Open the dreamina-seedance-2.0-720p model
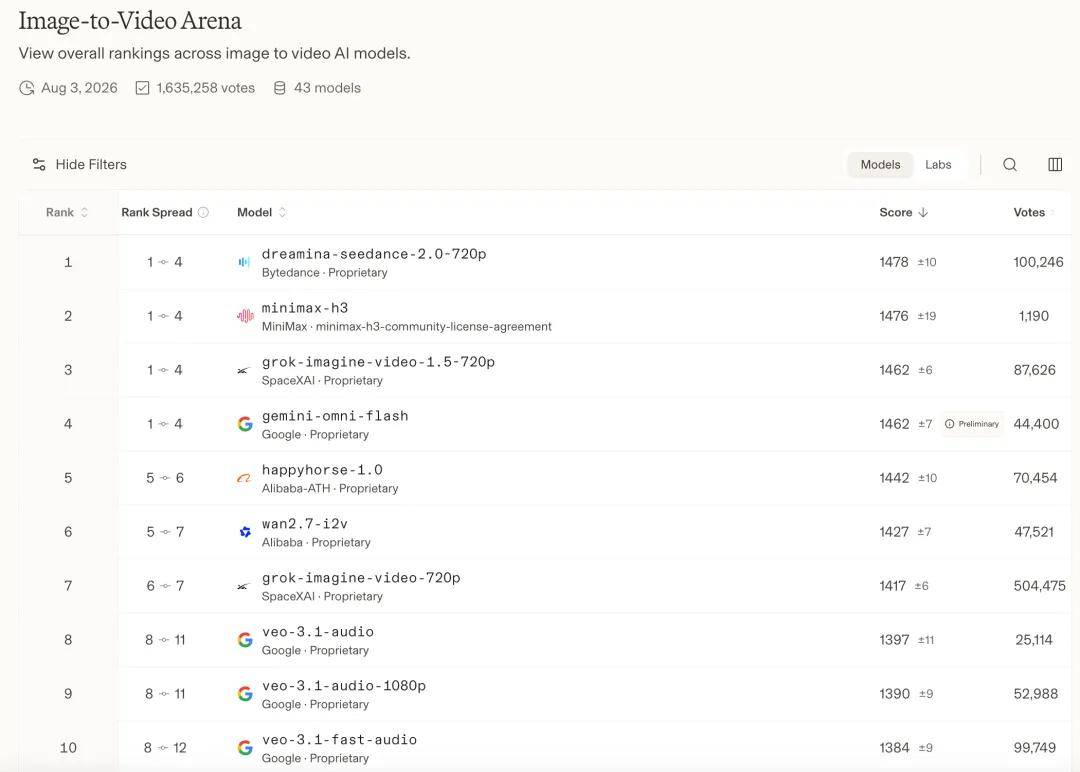1080x772 pixels. tap(374, 254)
